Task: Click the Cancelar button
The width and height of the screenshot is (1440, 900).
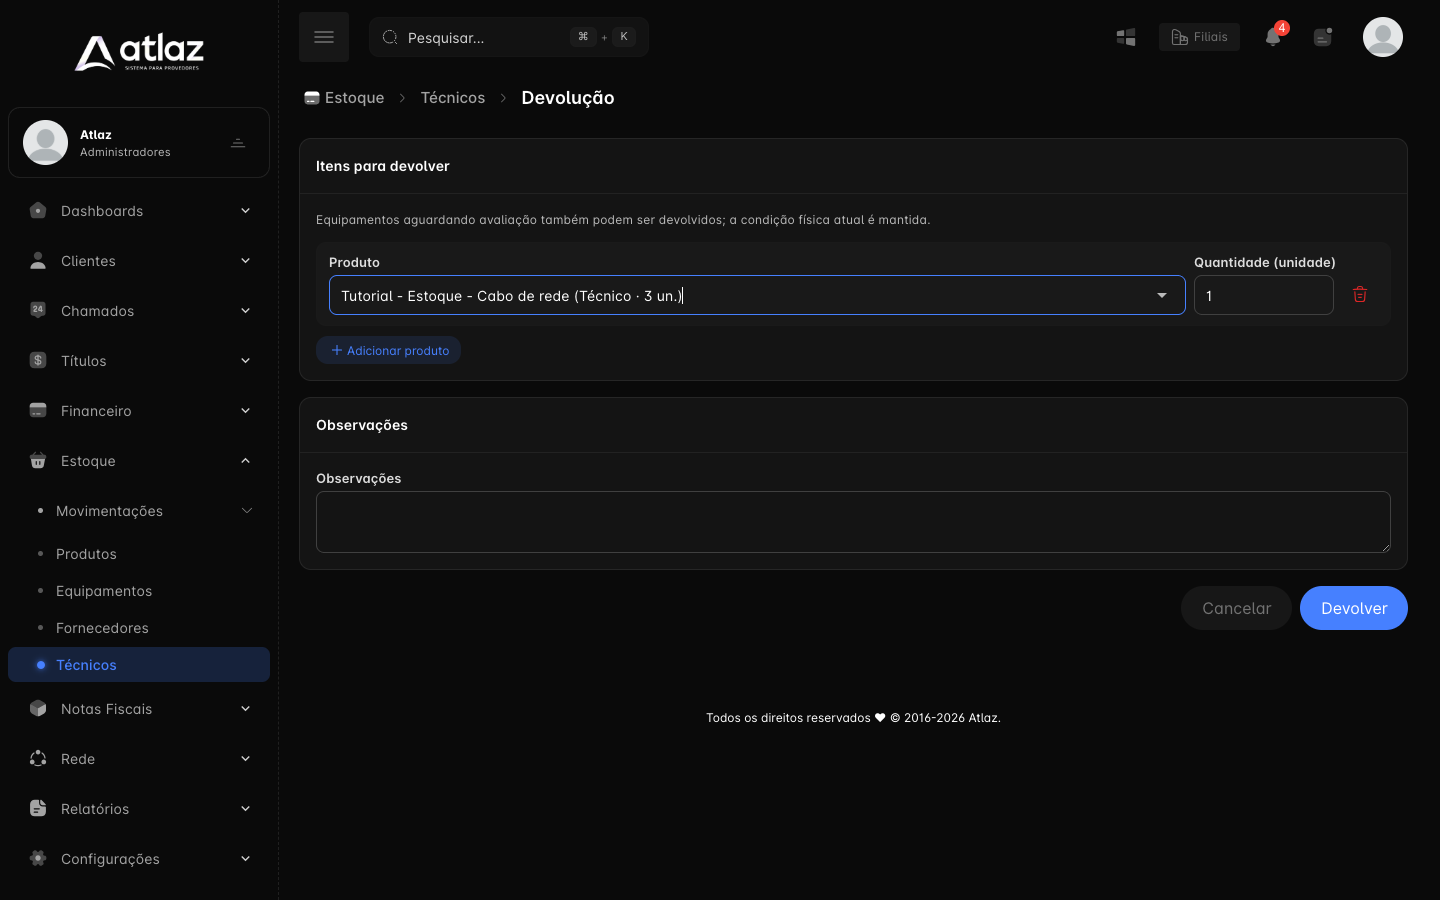Action: (1237, 608)
